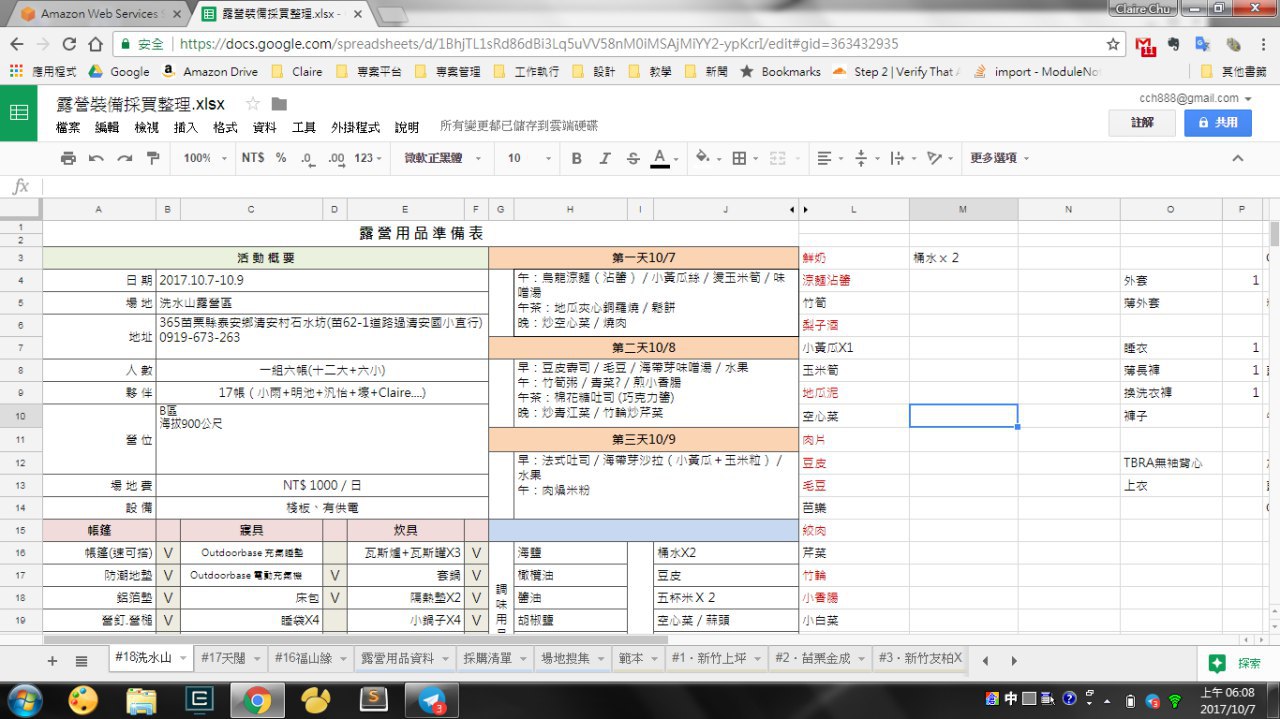Toggle bold formatting
This screenshot has width=1280, height=719.
(x=576, y=158)
